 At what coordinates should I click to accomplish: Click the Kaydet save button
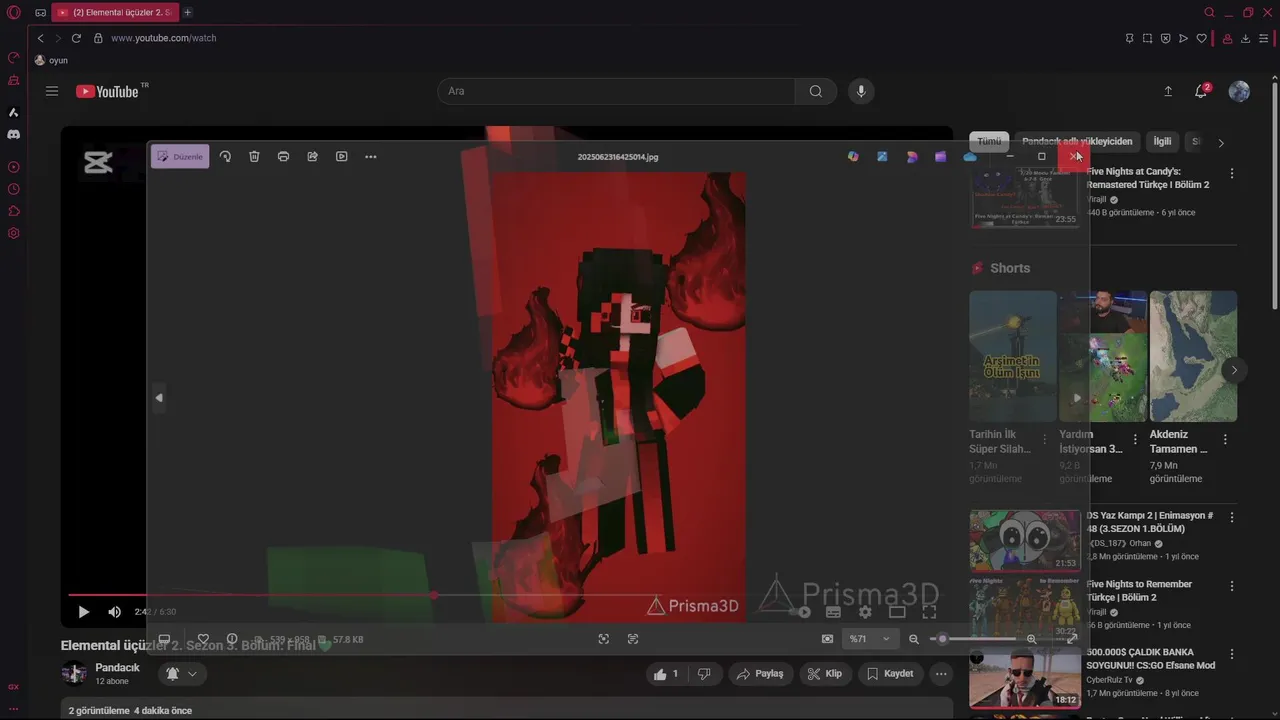(x=890, y=674)
